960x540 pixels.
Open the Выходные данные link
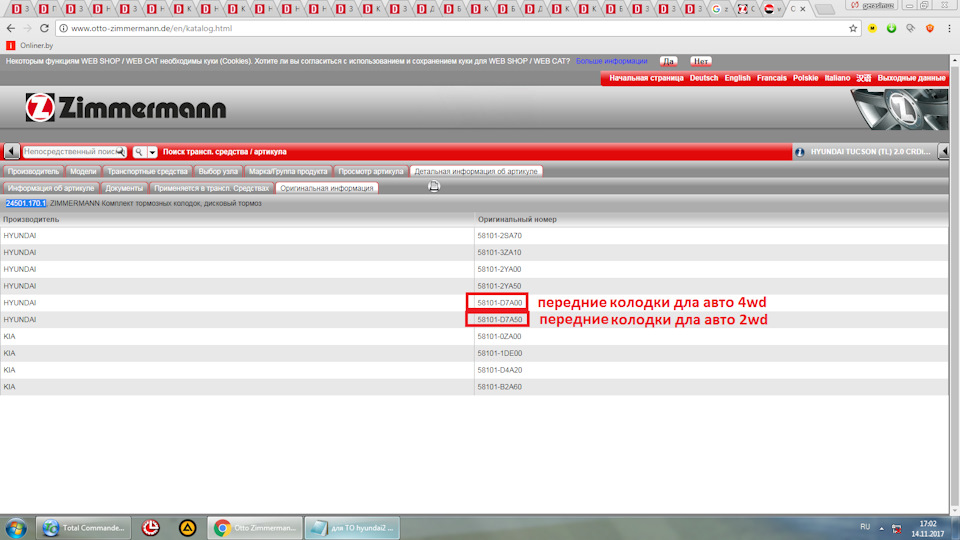[x=911, y=78]
